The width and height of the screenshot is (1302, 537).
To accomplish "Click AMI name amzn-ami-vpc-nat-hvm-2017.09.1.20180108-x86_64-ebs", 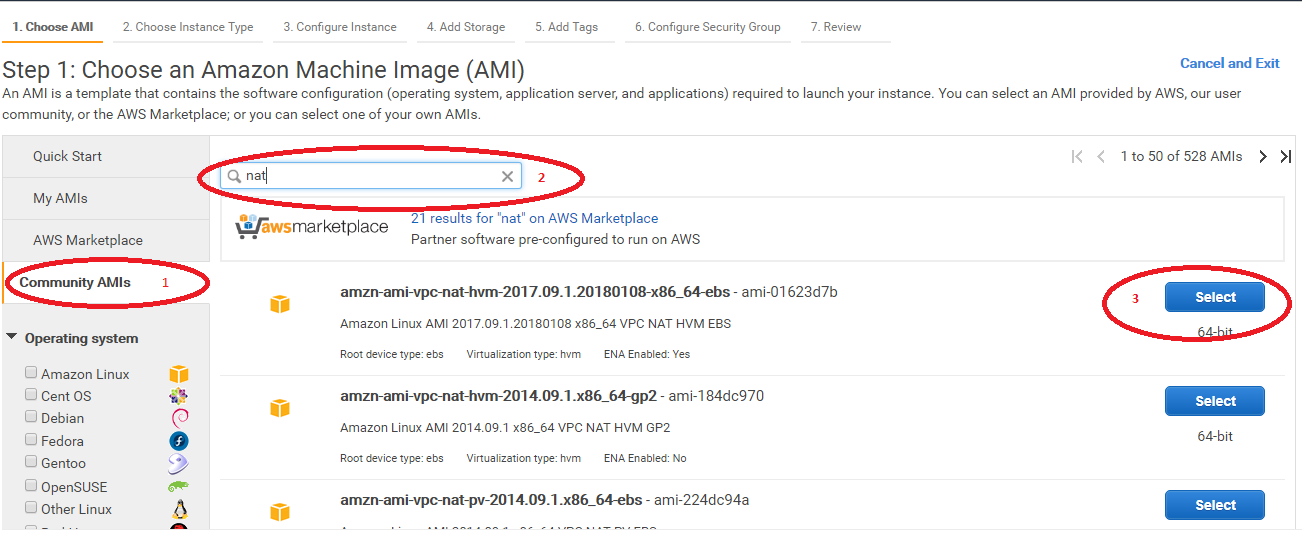I will tap(534, 292).
